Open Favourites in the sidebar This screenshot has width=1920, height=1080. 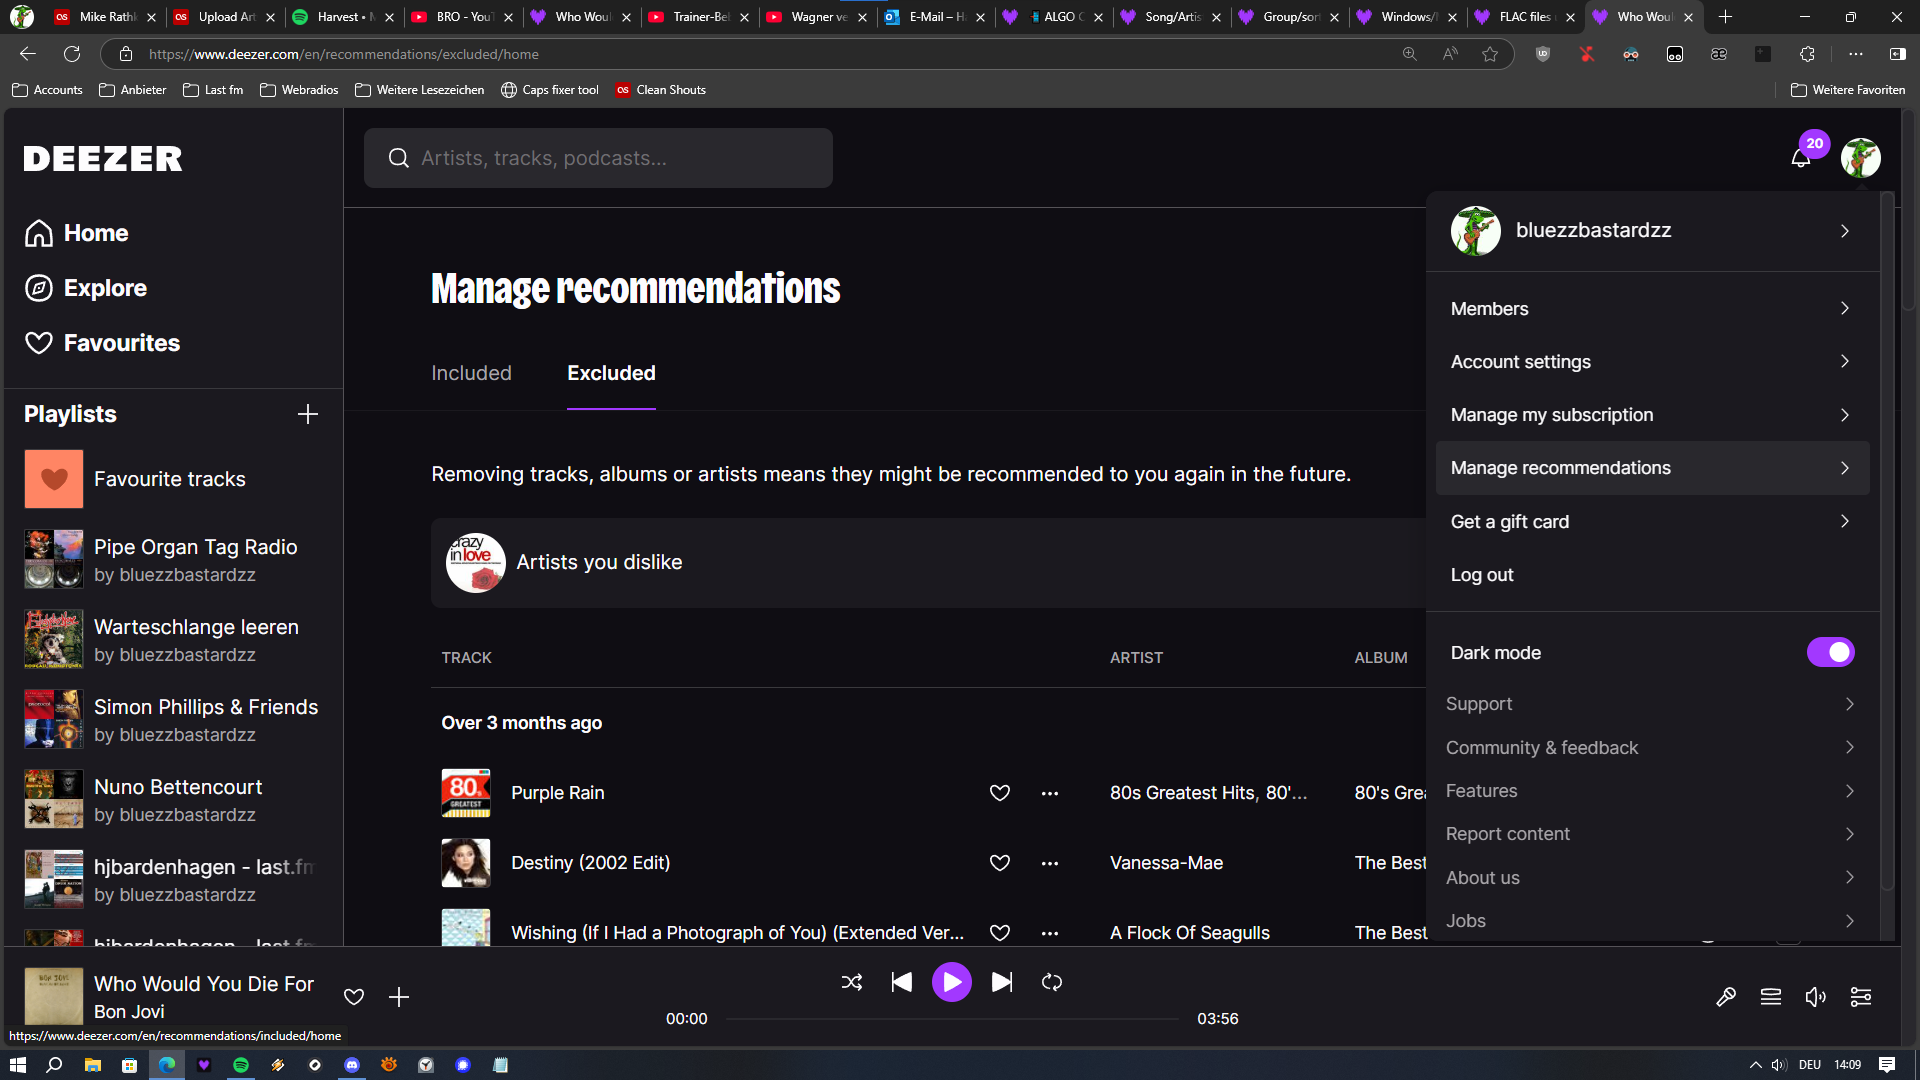(102, 343)
